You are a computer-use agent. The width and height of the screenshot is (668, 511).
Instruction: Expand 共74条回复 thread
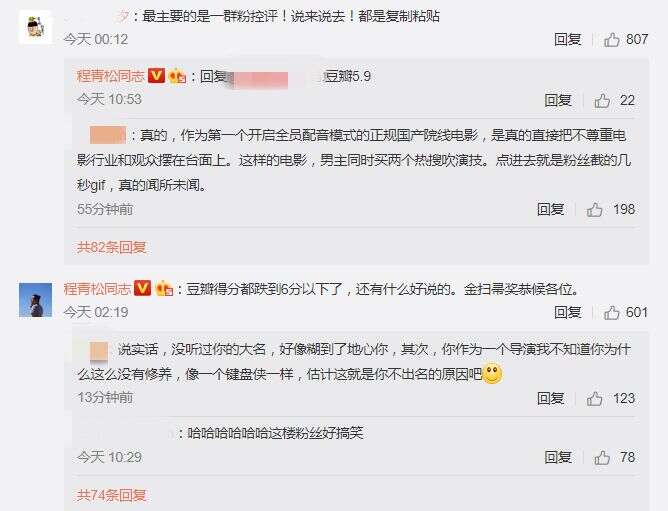[x=112, y=495]
